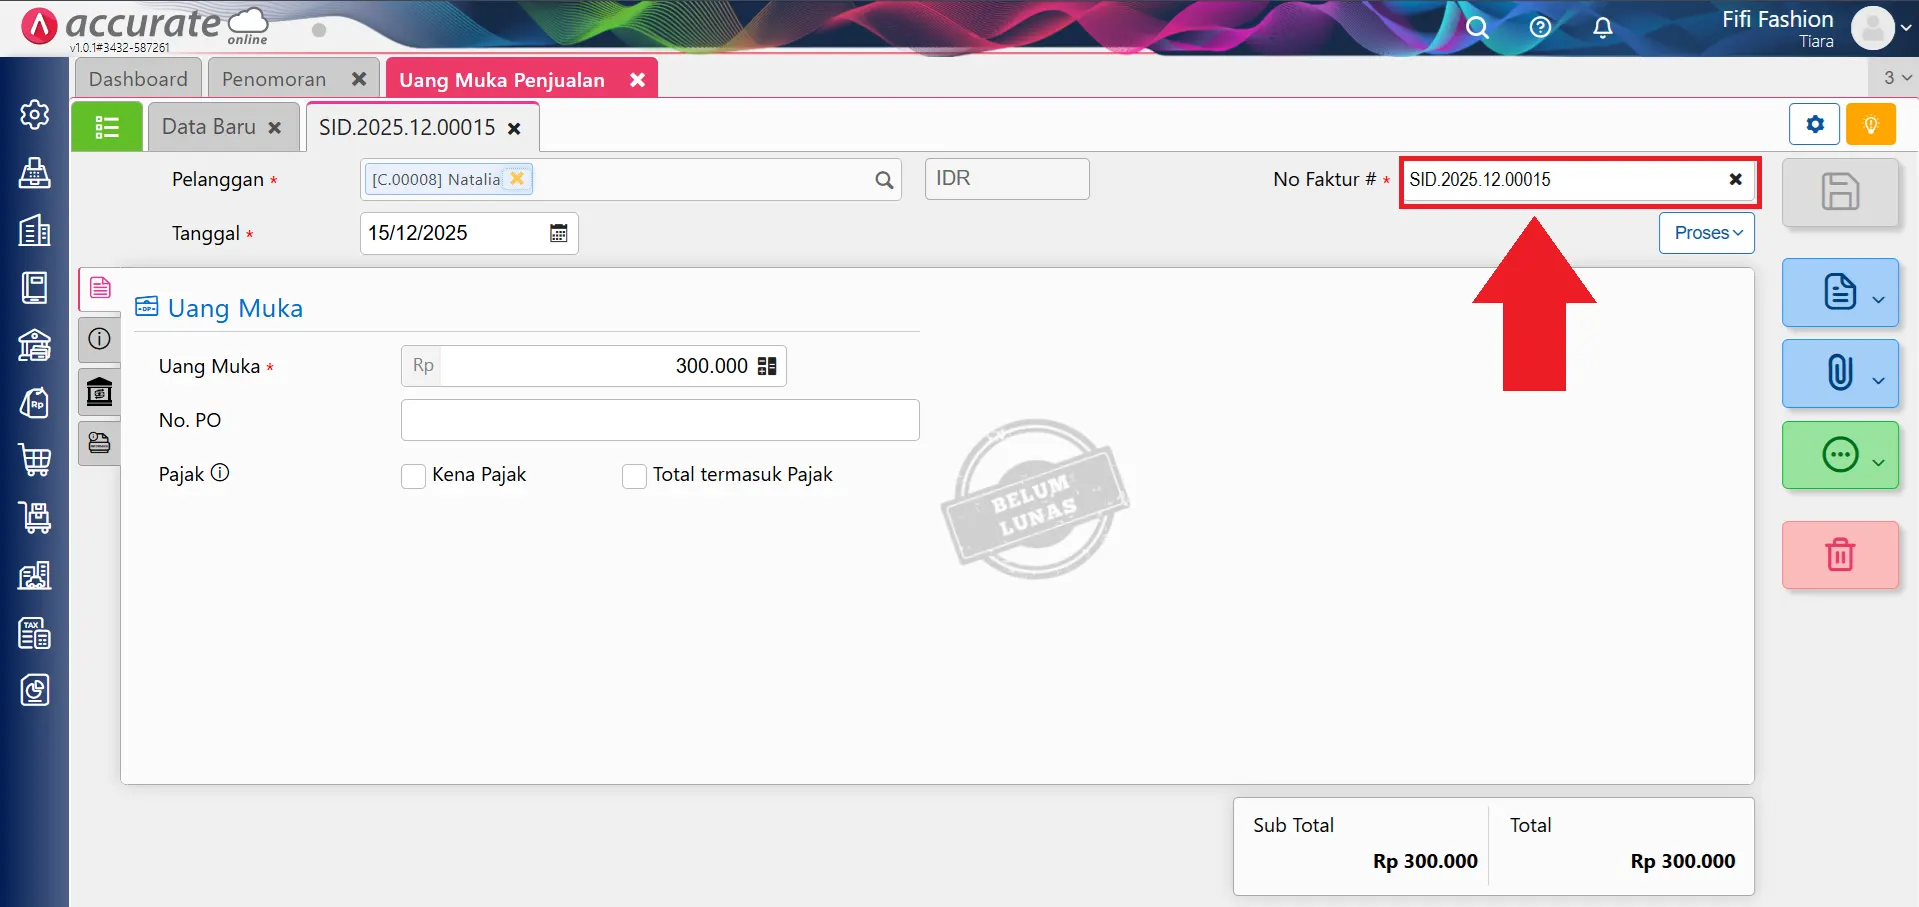Image resolution: width=1919 pixels, height=907 pixels.
Task: Close the Penomoran tab
Action: point(359,79)
